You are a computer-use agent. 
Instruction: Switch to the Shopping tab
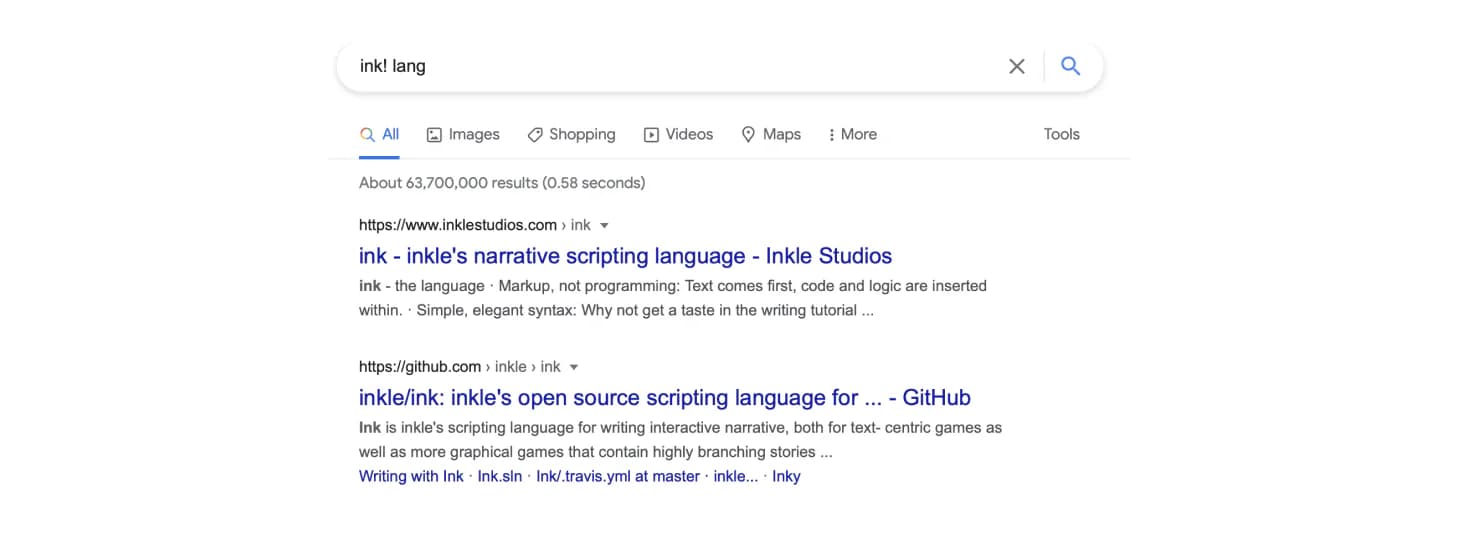pyautogui.click(x=571, y=134)
